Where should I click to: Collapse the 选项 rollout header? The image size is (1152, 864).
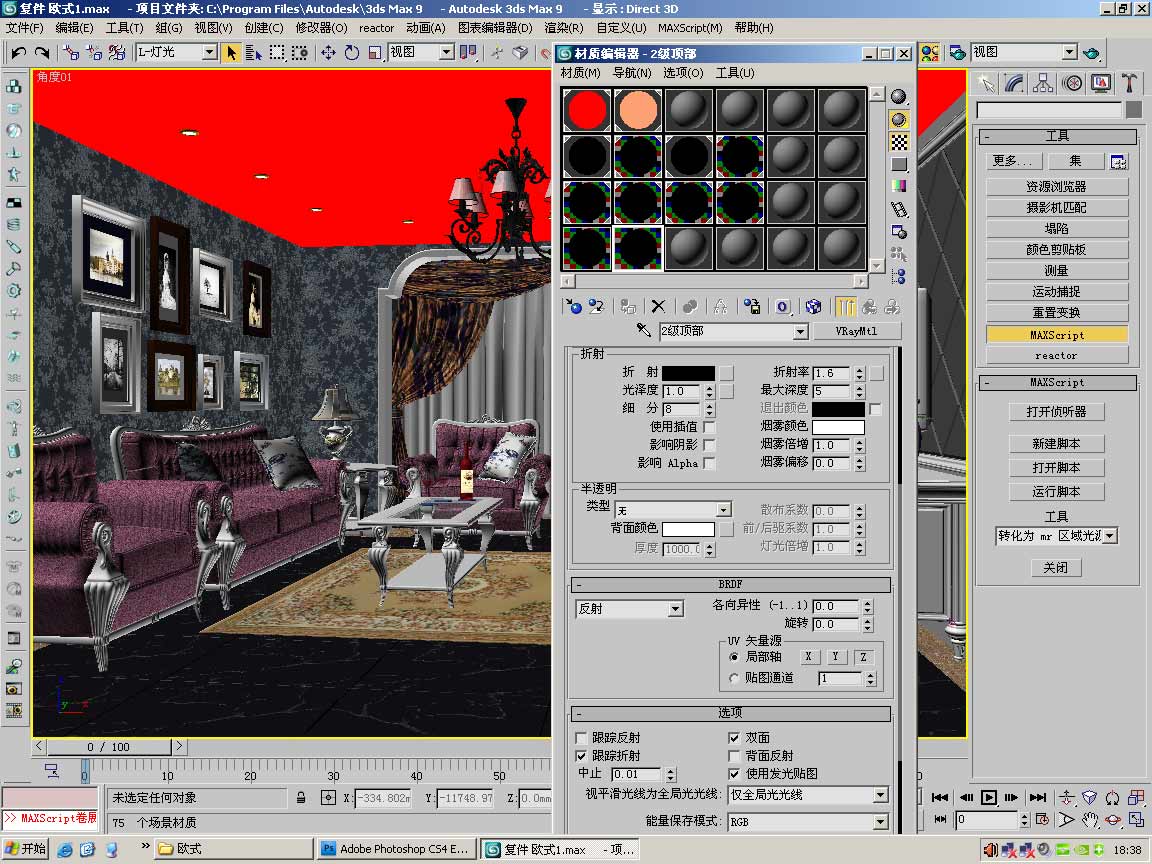730,713
